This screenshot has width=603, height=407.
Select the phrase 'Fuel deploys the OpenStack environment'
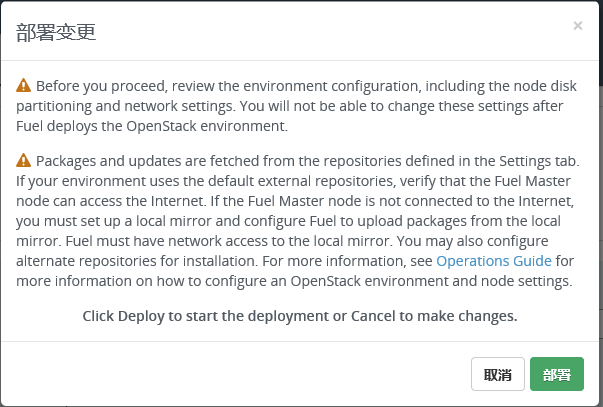click(x=152, y=126)
